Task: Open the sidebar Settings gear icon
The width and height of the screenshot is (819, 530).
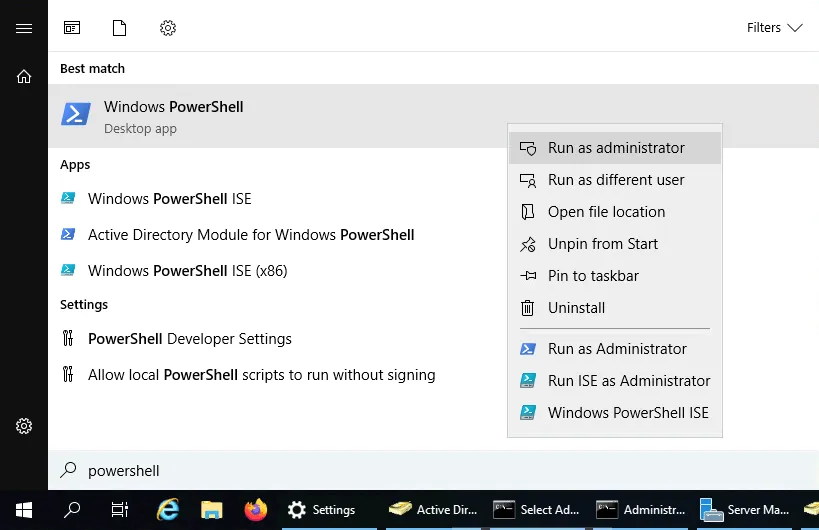Action: pyautogui.click(x=24, y=426)
